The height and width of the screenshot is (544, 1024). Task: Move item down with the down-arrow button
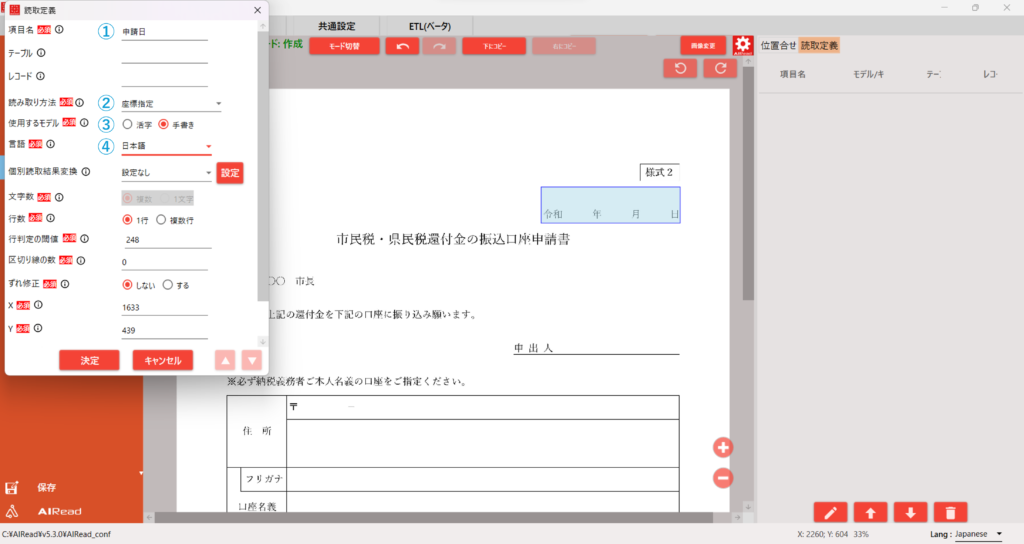(910, 513)
